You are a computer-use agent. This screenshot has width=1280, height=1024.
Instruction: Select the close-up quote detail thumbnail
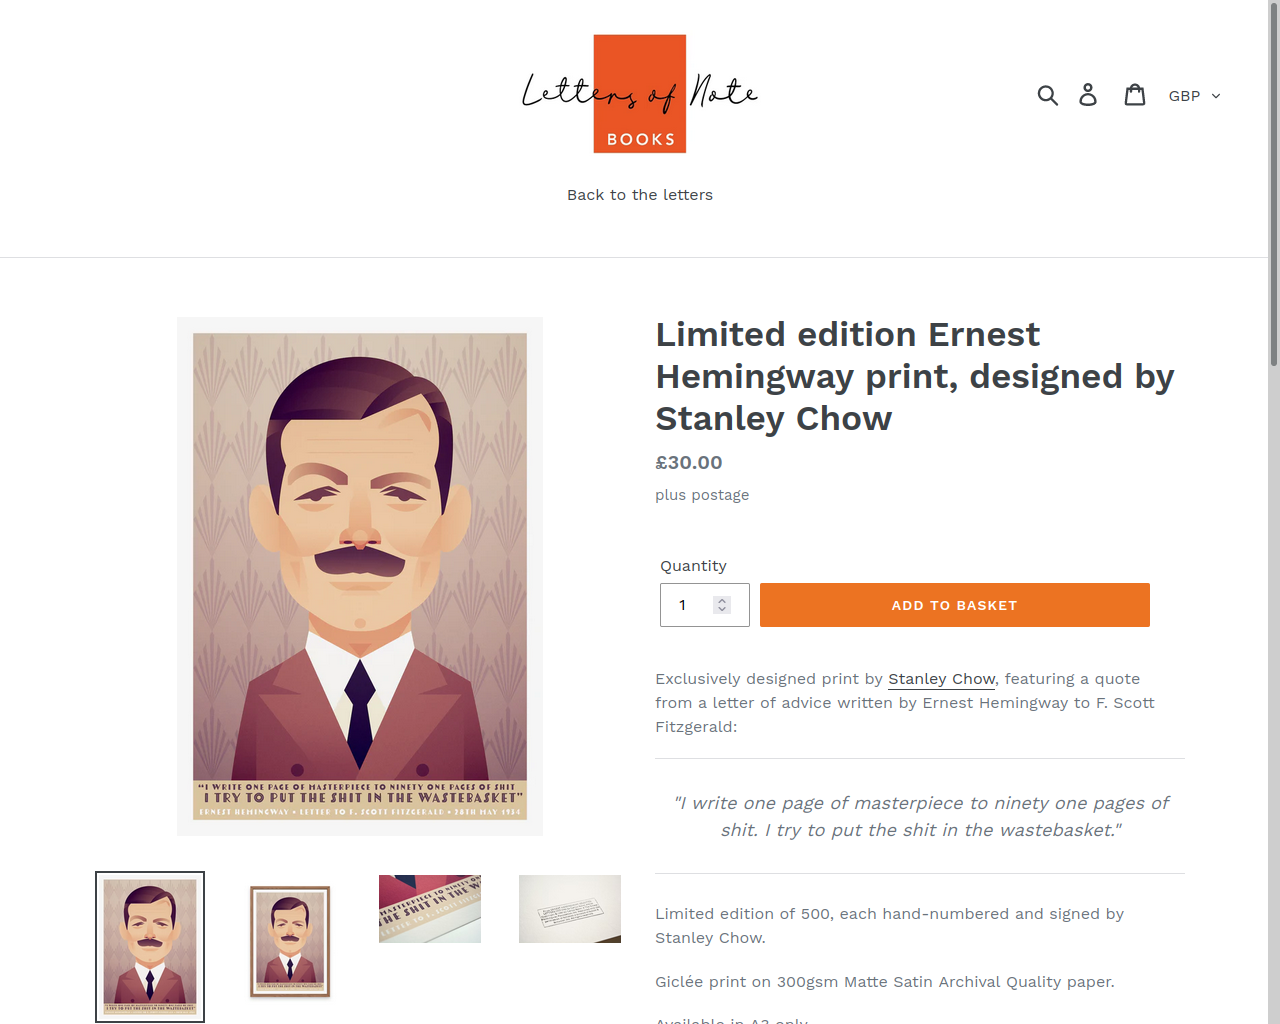pos(430,909)
